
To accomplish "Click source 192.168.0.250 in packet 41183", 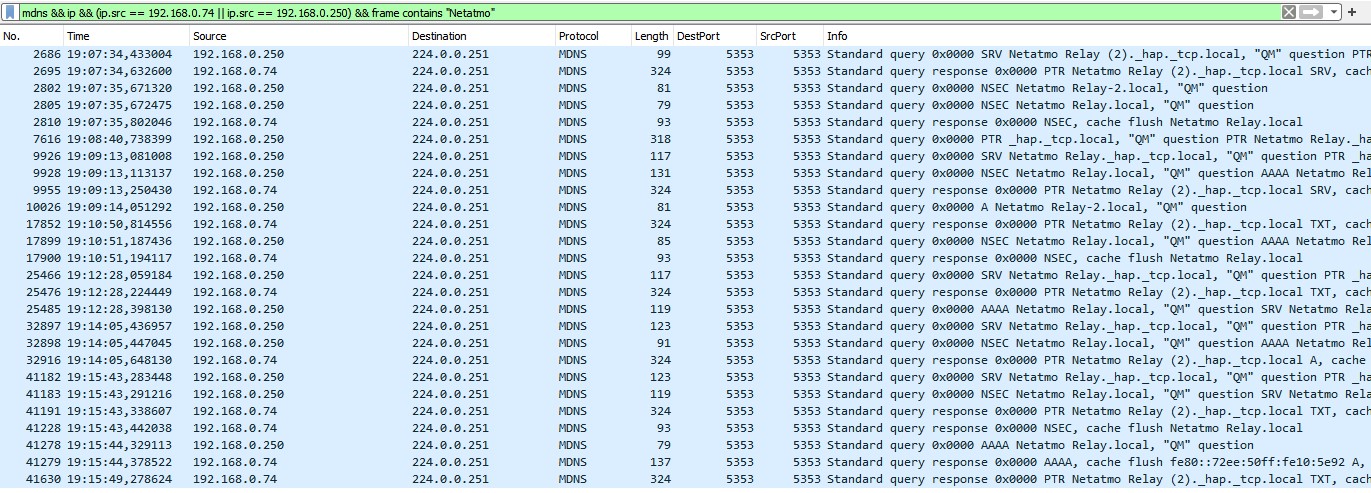I will tap(238, 394).
